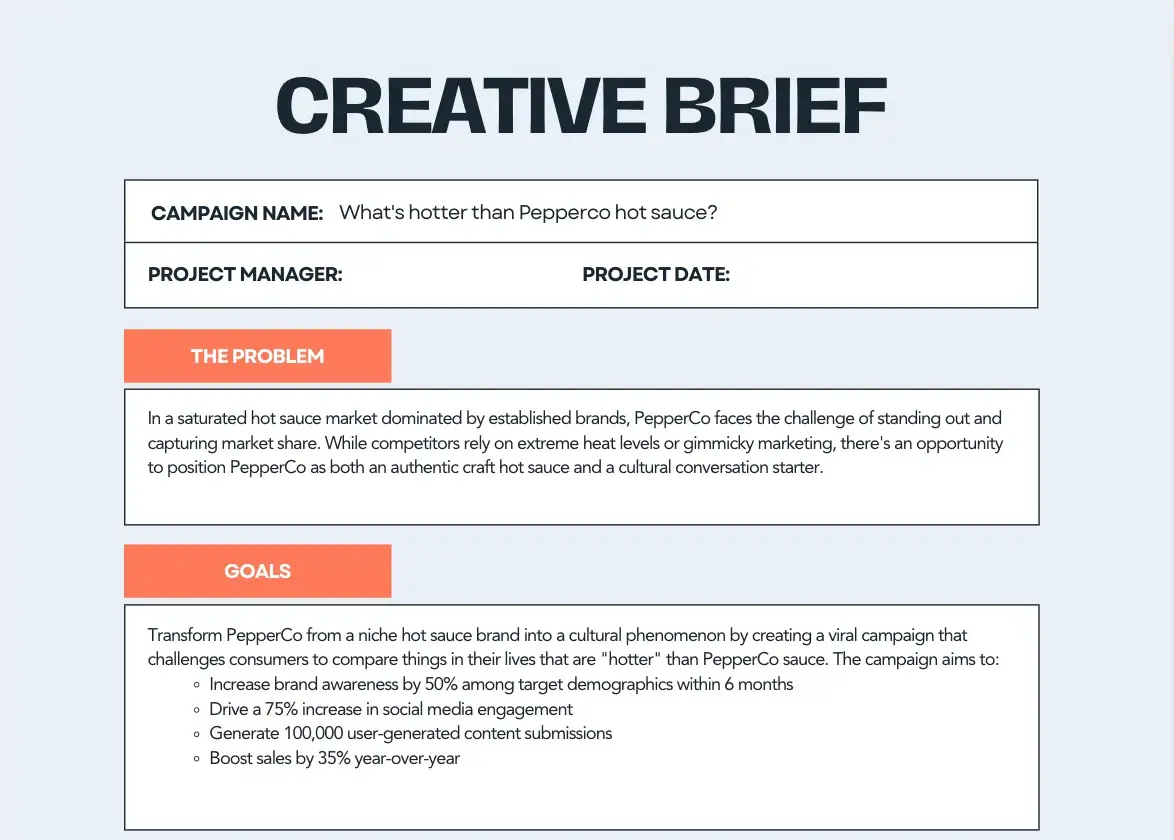Select the orange "GOALS" section header

(x=257, y=571)
